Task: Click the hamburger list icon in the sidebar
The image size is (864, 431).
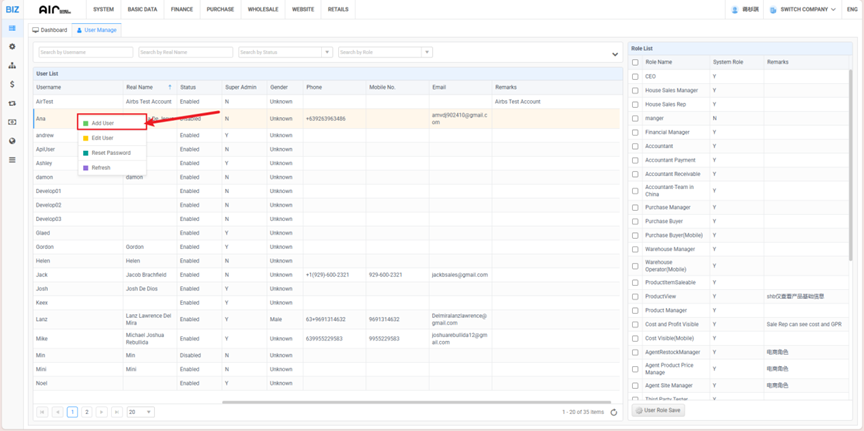Action: click(x=12, y=160)
